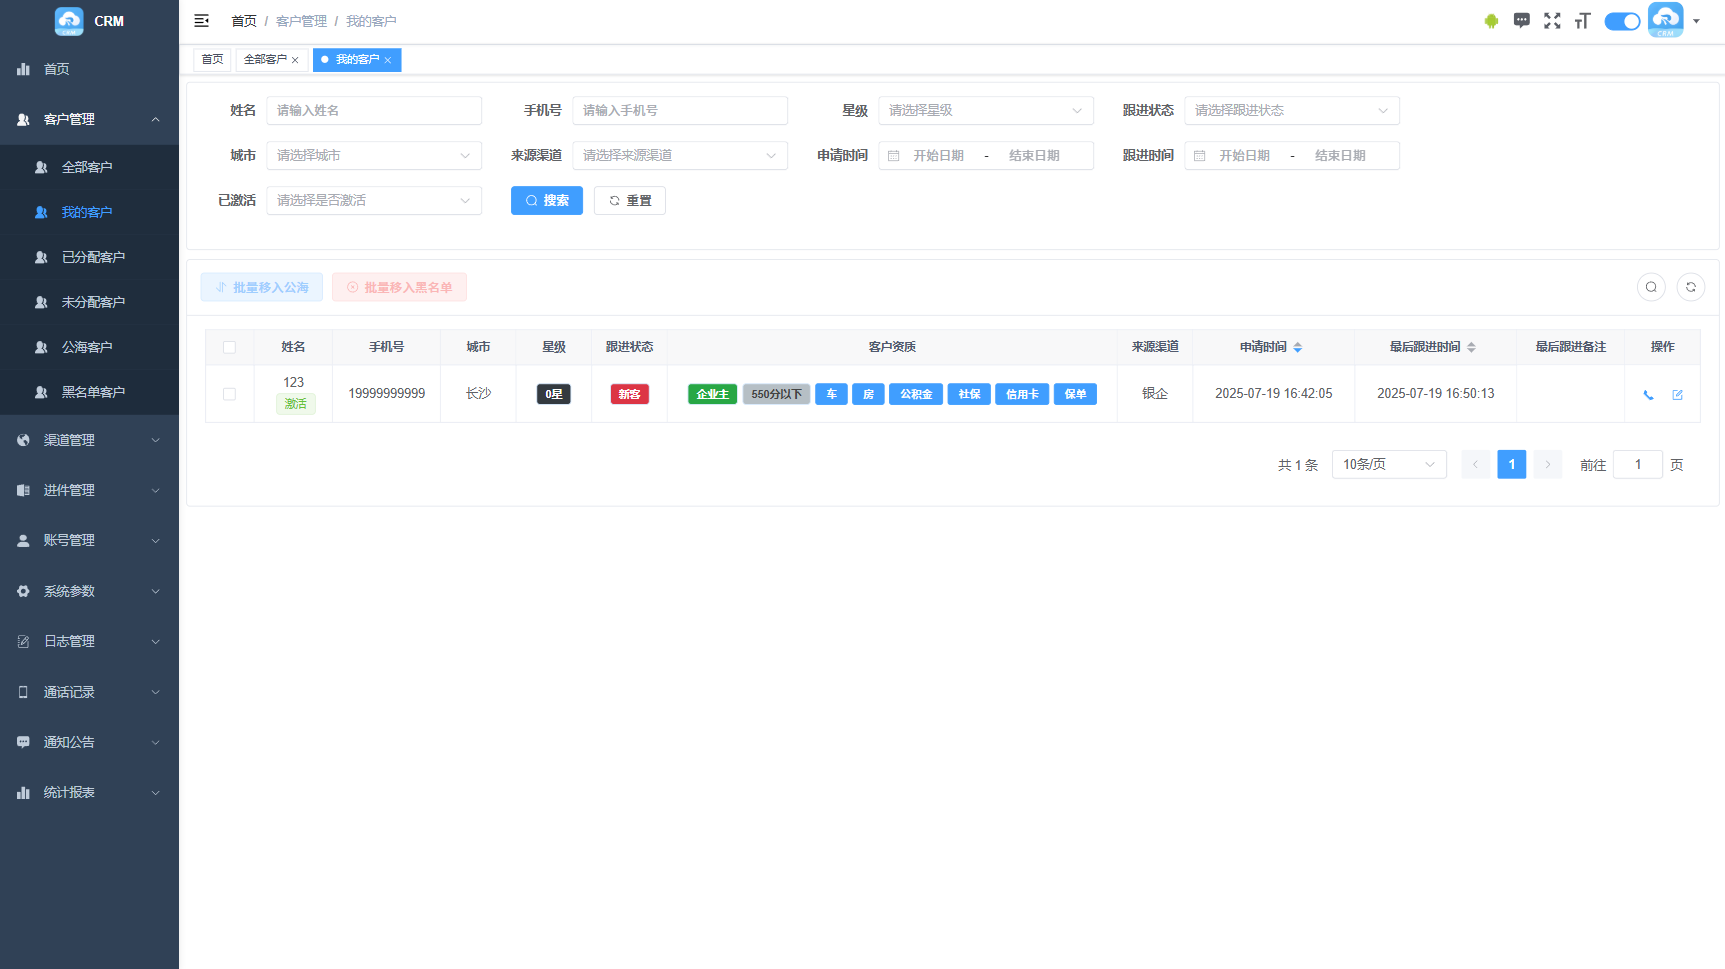Check the select-all checkbox in the table header

coord(229,347)
